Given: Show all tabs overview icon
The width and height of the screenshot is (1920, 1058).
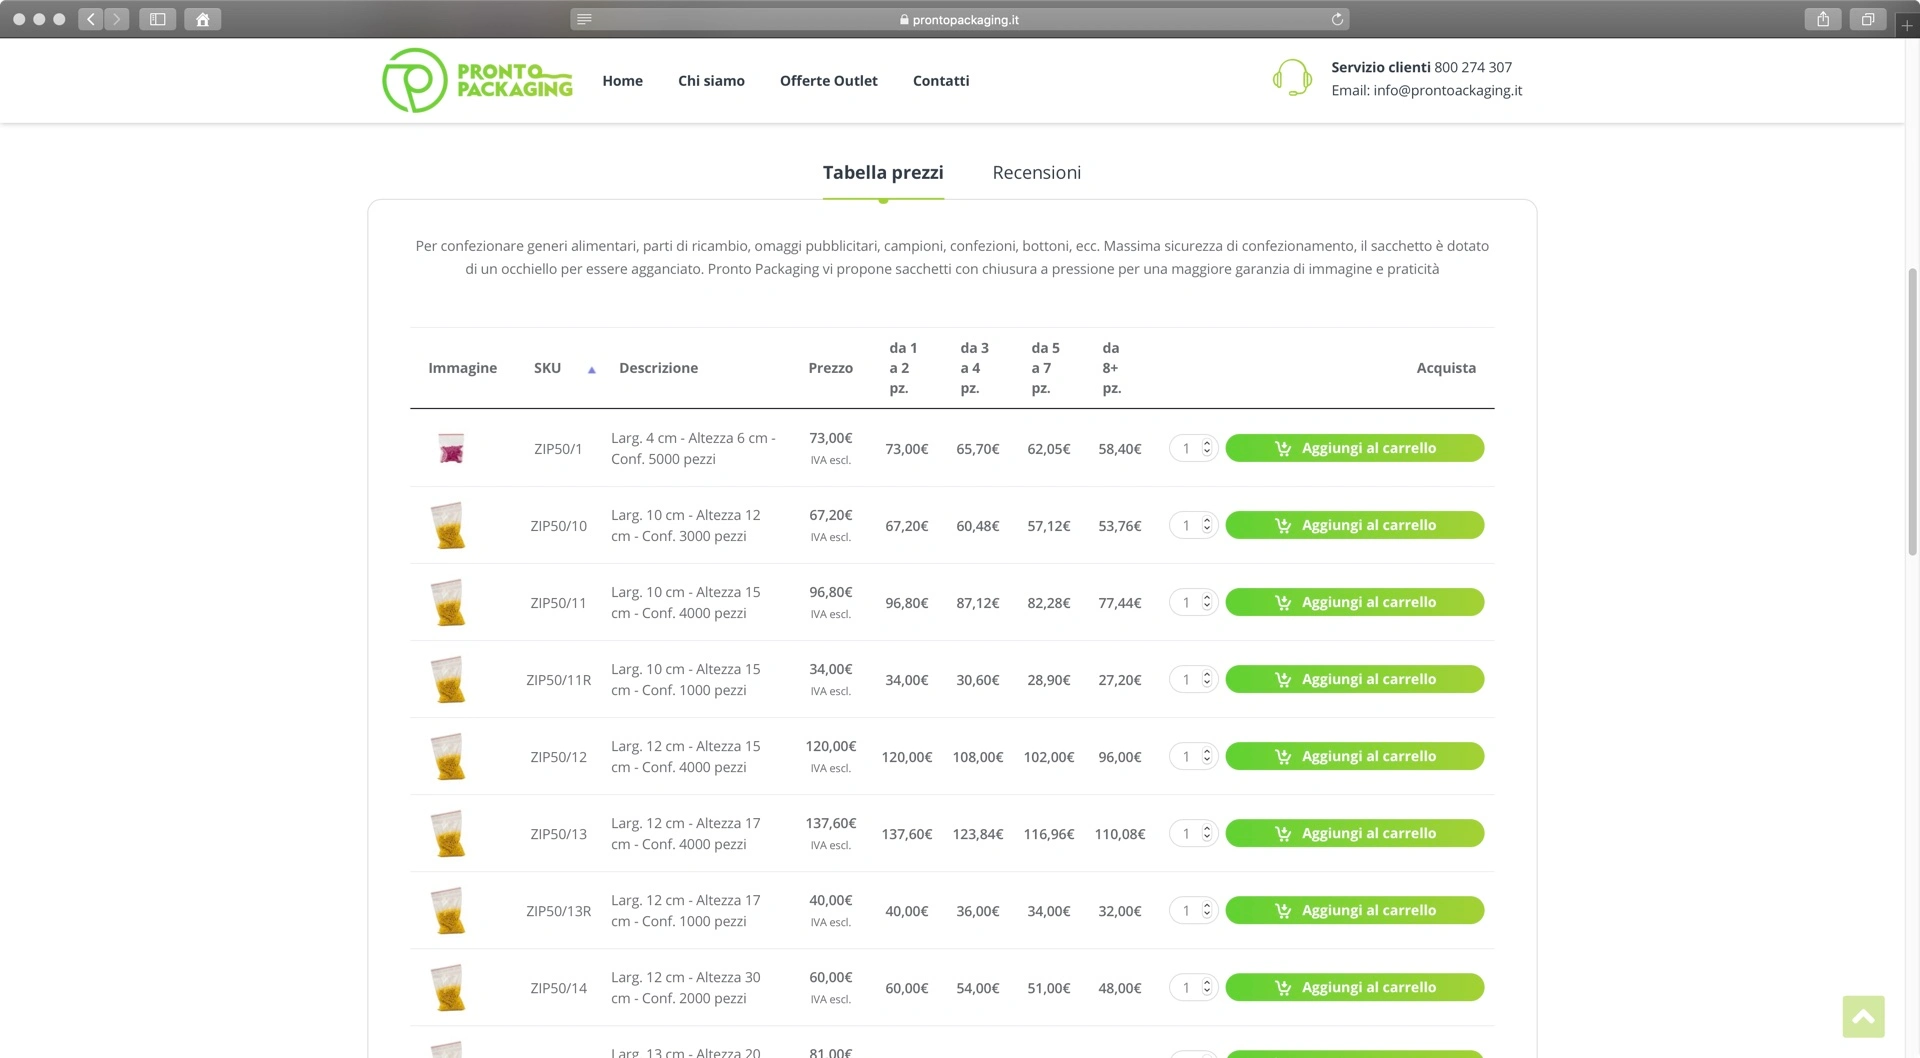Looking at the screenshot, I should pos(1867,19).
